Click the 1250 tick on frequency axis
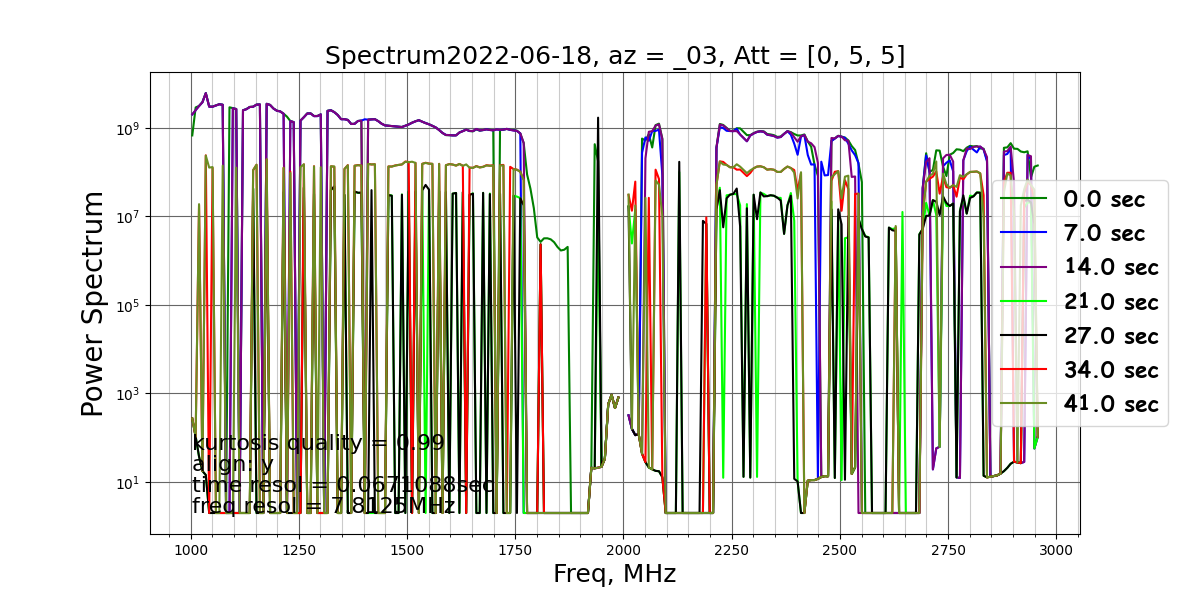Screen dimensions: 1200x600 299,550
